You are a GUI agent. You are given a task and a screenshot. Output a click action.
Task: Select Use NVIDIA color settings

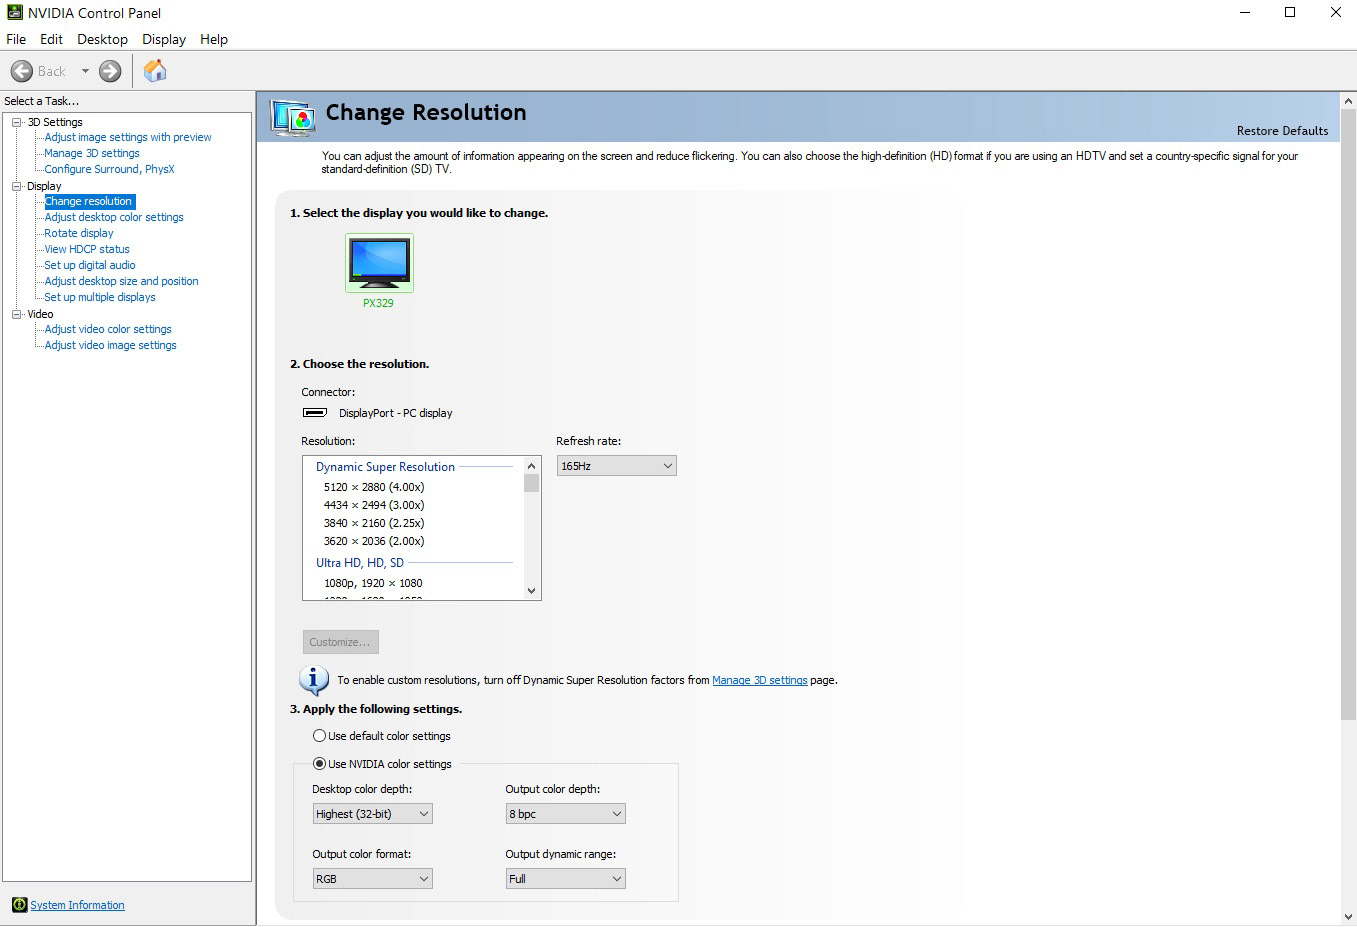click(319, 764)
